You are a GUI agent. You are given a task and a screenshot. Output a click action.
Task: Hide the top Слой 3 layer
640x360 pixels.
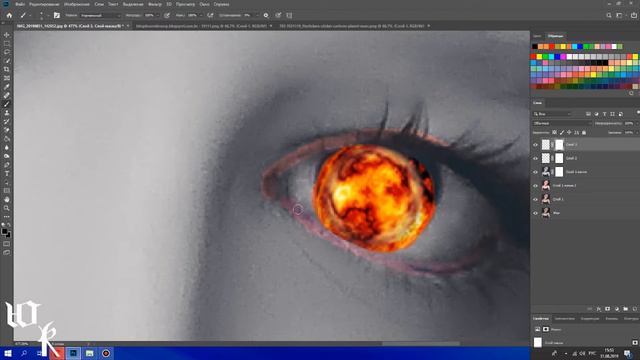(x=536, y=144)
